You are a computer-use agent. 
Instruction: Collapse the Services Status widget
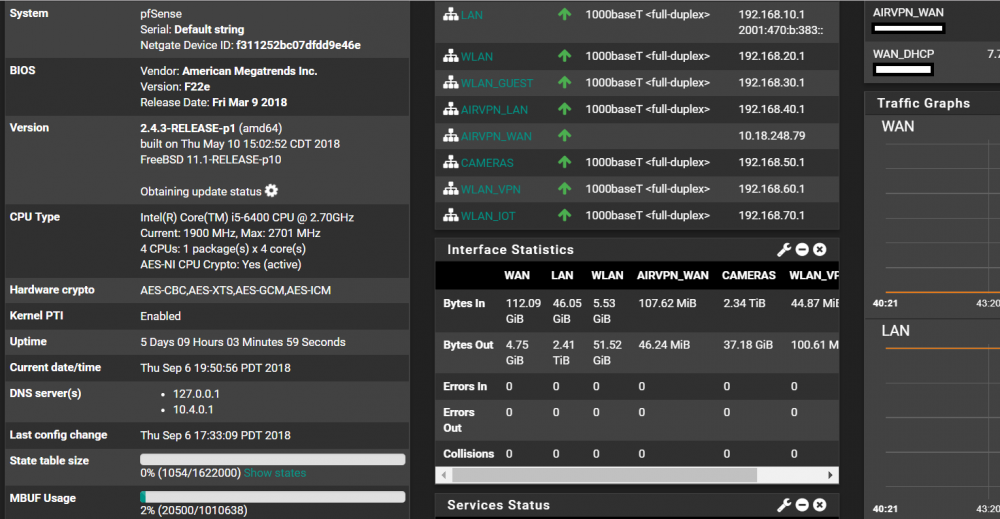802,505
